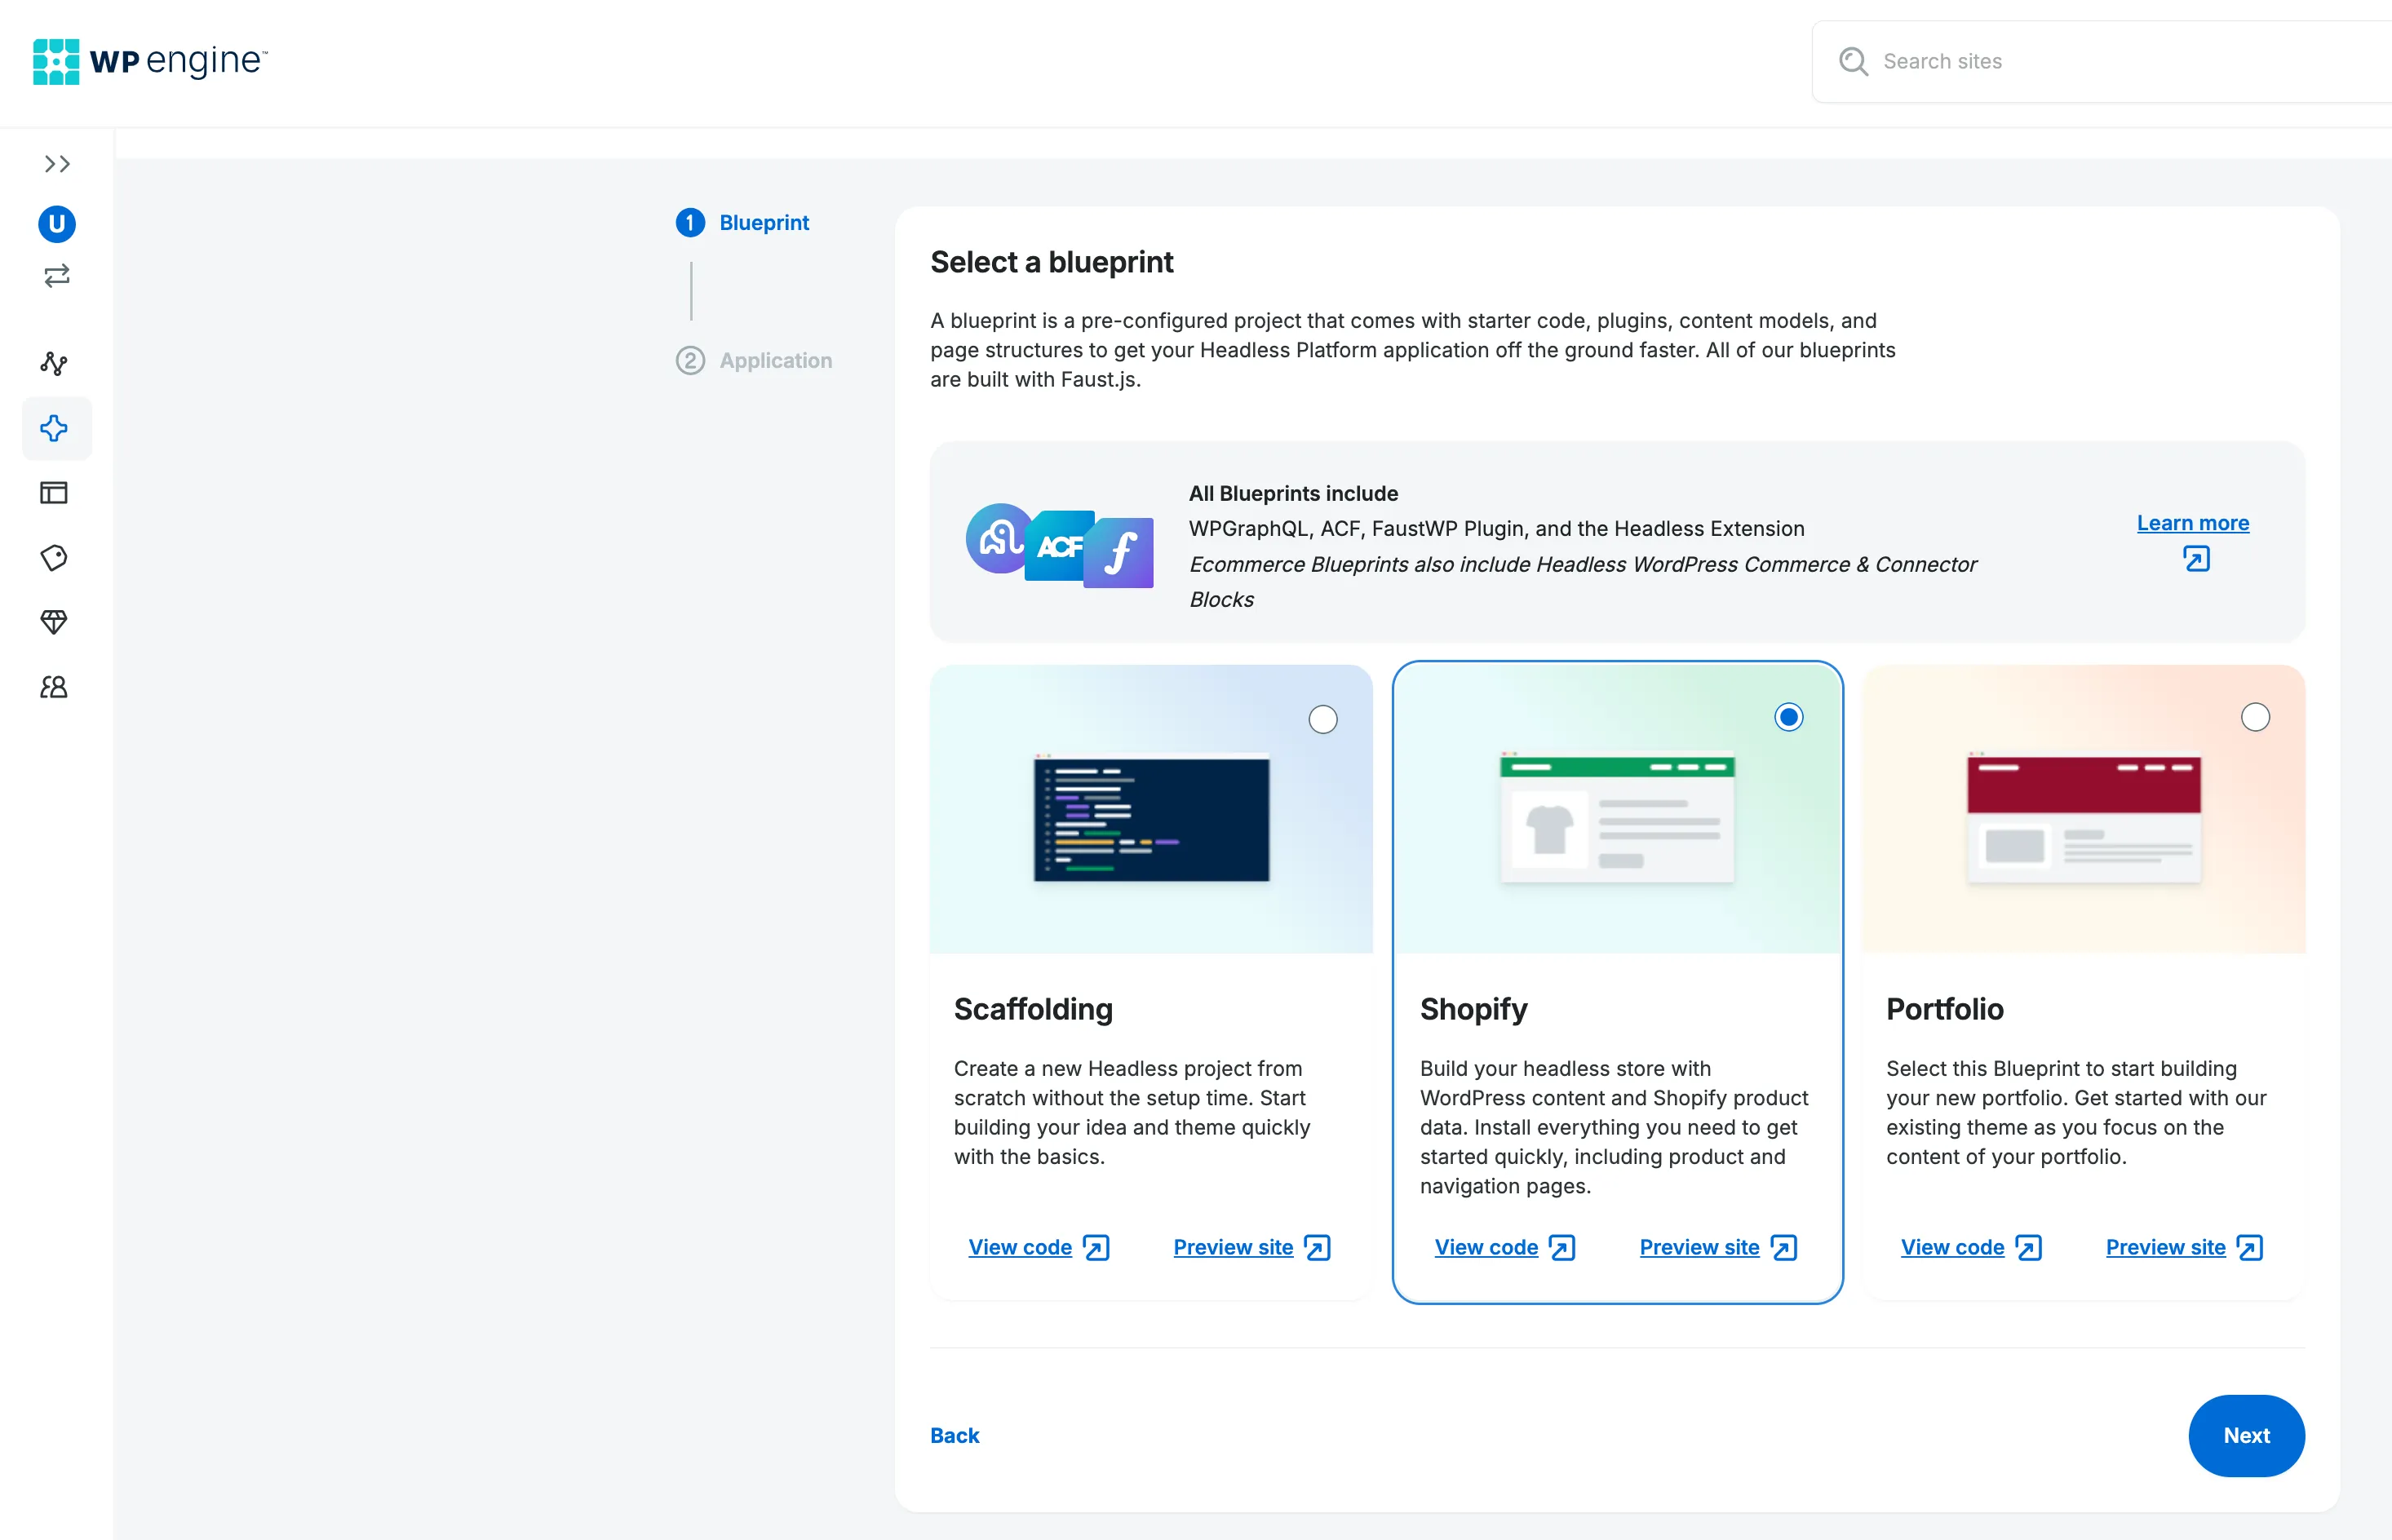
Task: Go to the Blueprint step indicator
Action: (743, 222)
